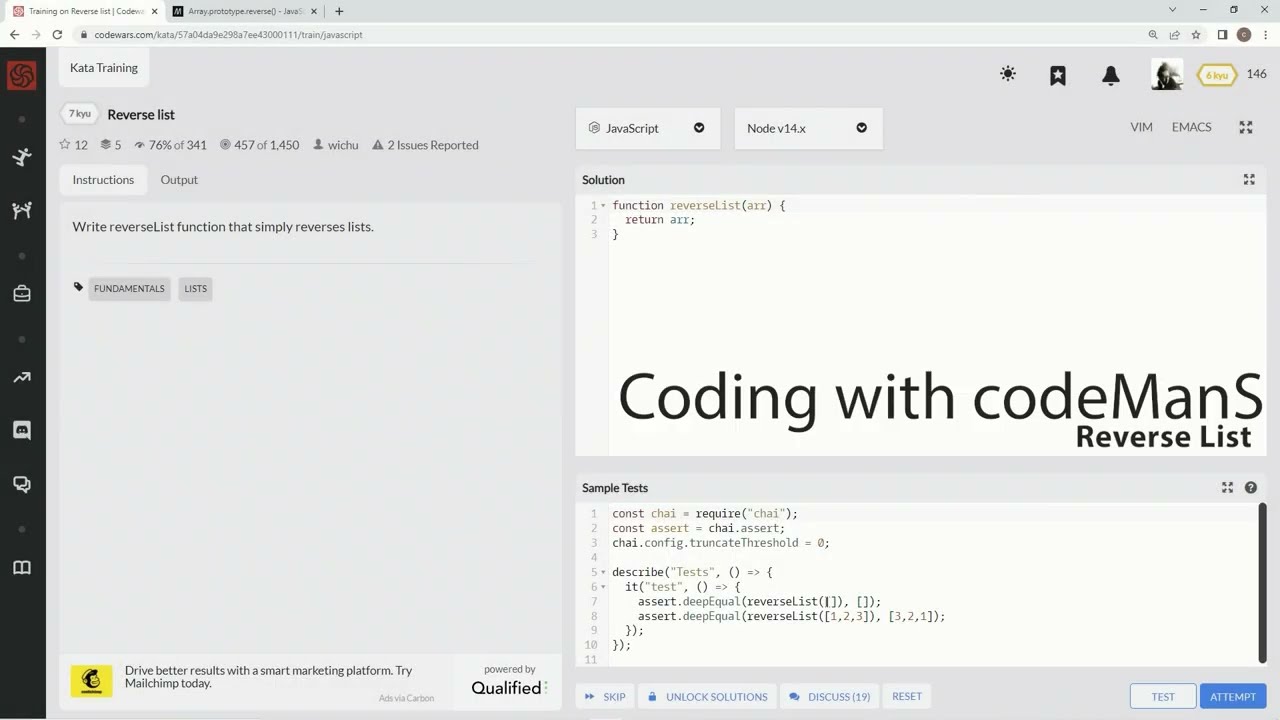Viewport: 1280px width, 720px height.
Task: Collapse code fold arrow on solution line 1
Action: [x=603, y=206]
